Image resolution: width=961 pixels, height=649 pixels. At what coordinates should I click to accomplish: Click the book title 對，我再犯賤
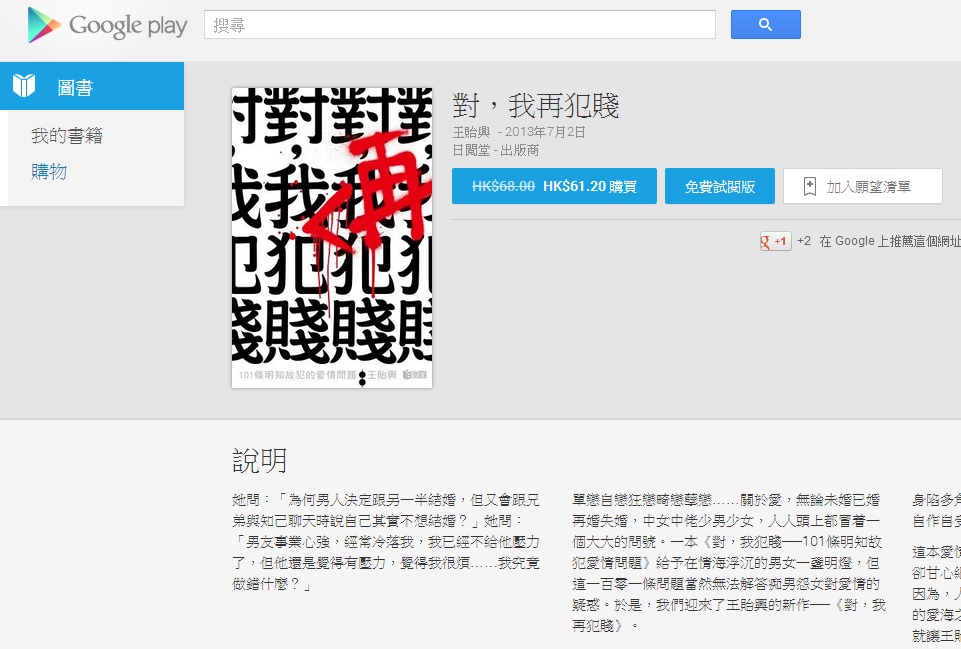click(536, 105)
